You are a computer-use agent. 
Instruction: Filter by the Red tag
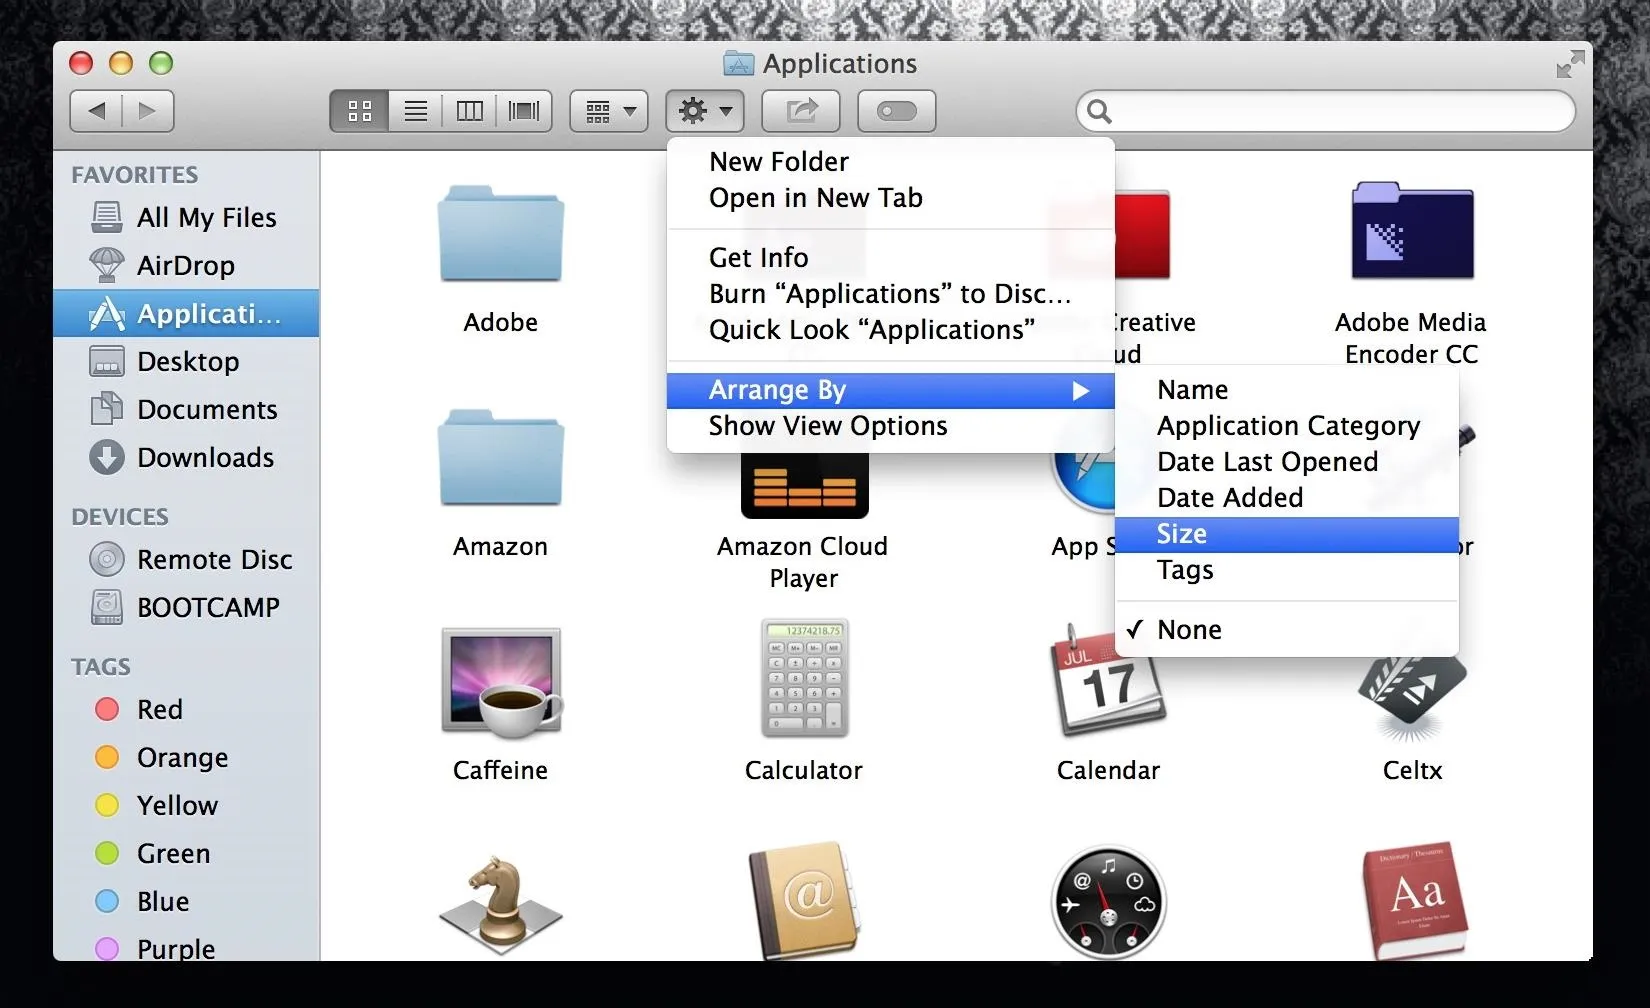click(x=184, y=709)
